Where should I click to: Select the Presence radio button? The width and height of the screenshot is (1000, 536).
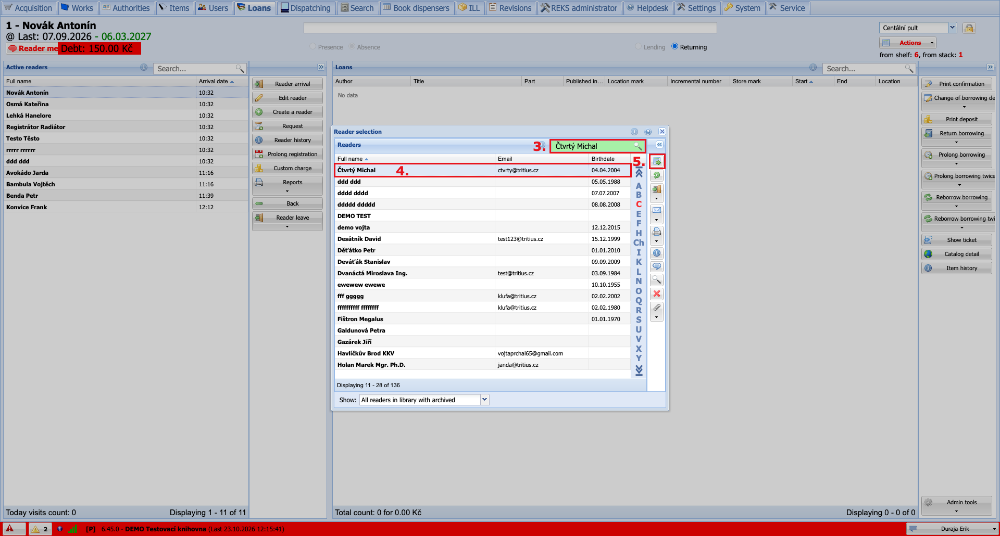click(x=312, y=47)
